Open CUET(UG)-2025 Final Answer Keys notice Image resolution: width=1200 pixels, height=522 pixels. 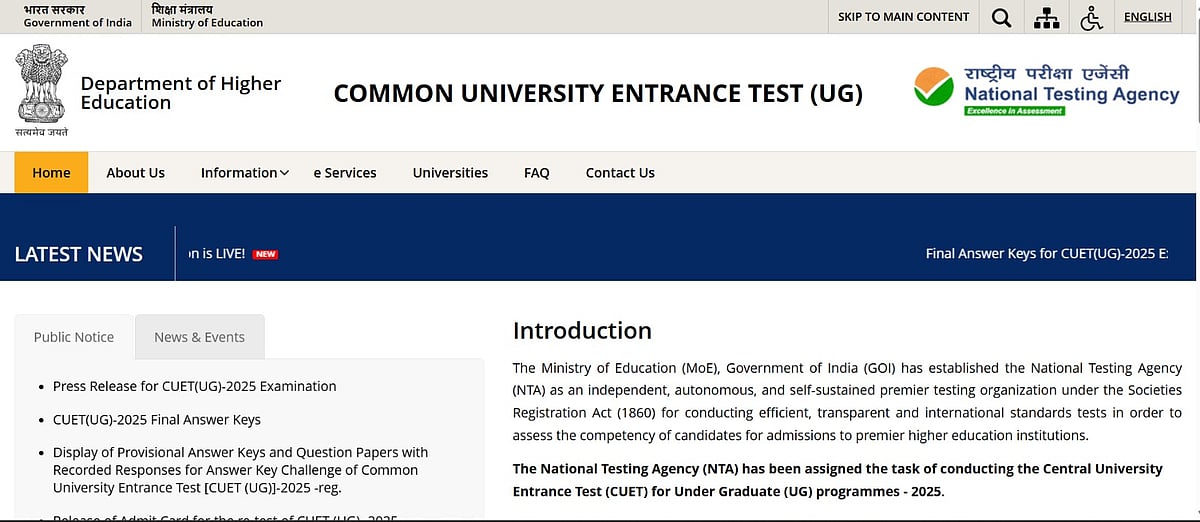pyautogui.click(x=157, y=420)
